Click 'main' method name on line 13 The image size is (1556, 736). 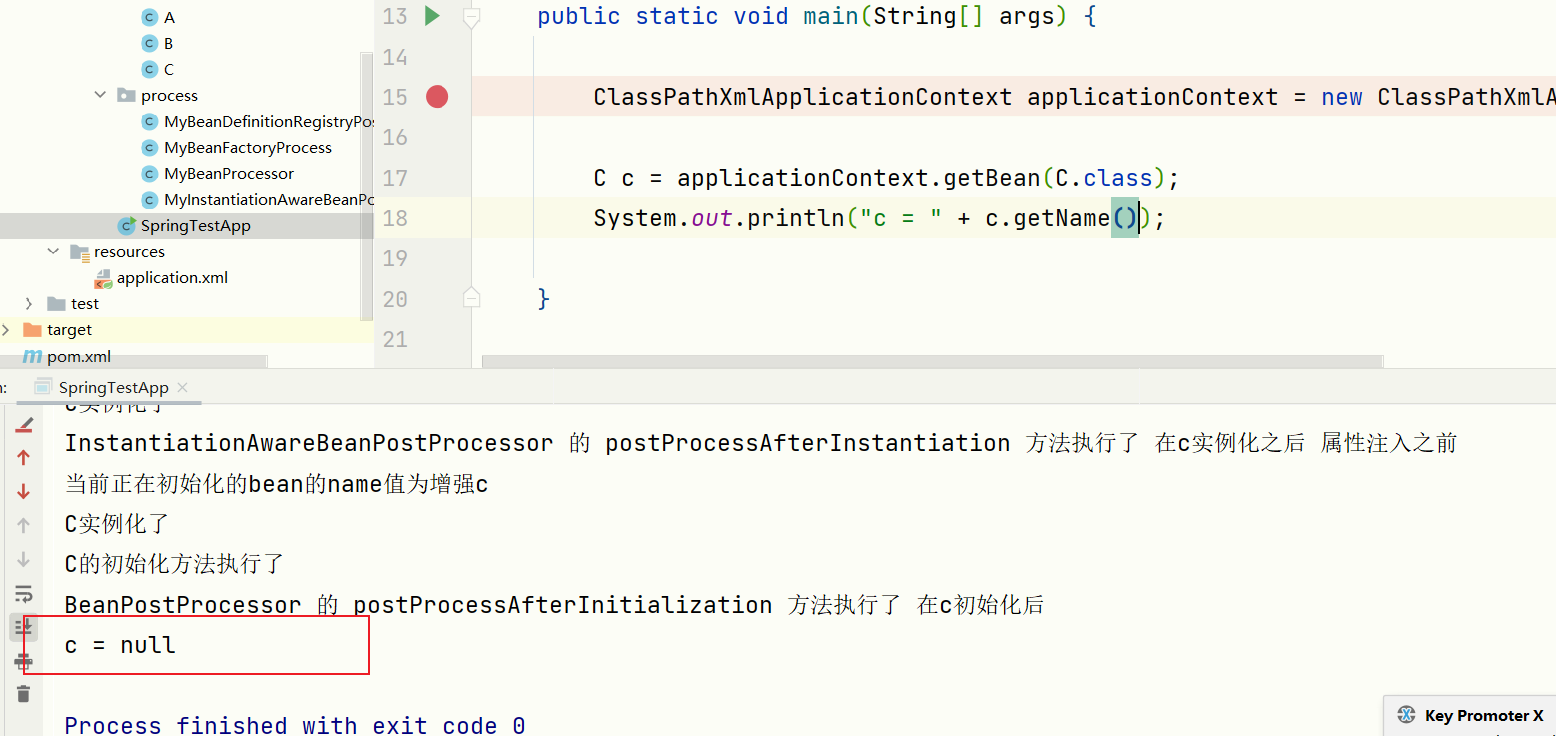click(830, 17)
